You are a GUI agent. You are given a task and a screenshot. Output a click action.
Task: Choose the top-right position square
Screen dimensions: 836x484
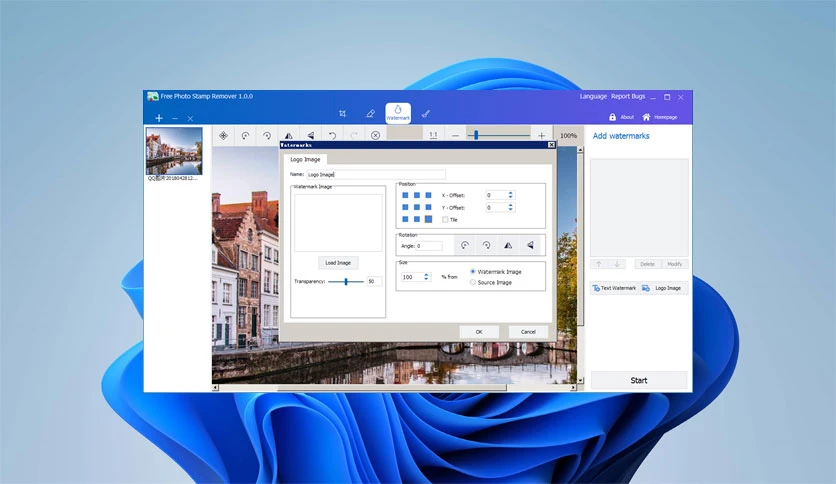429,195
